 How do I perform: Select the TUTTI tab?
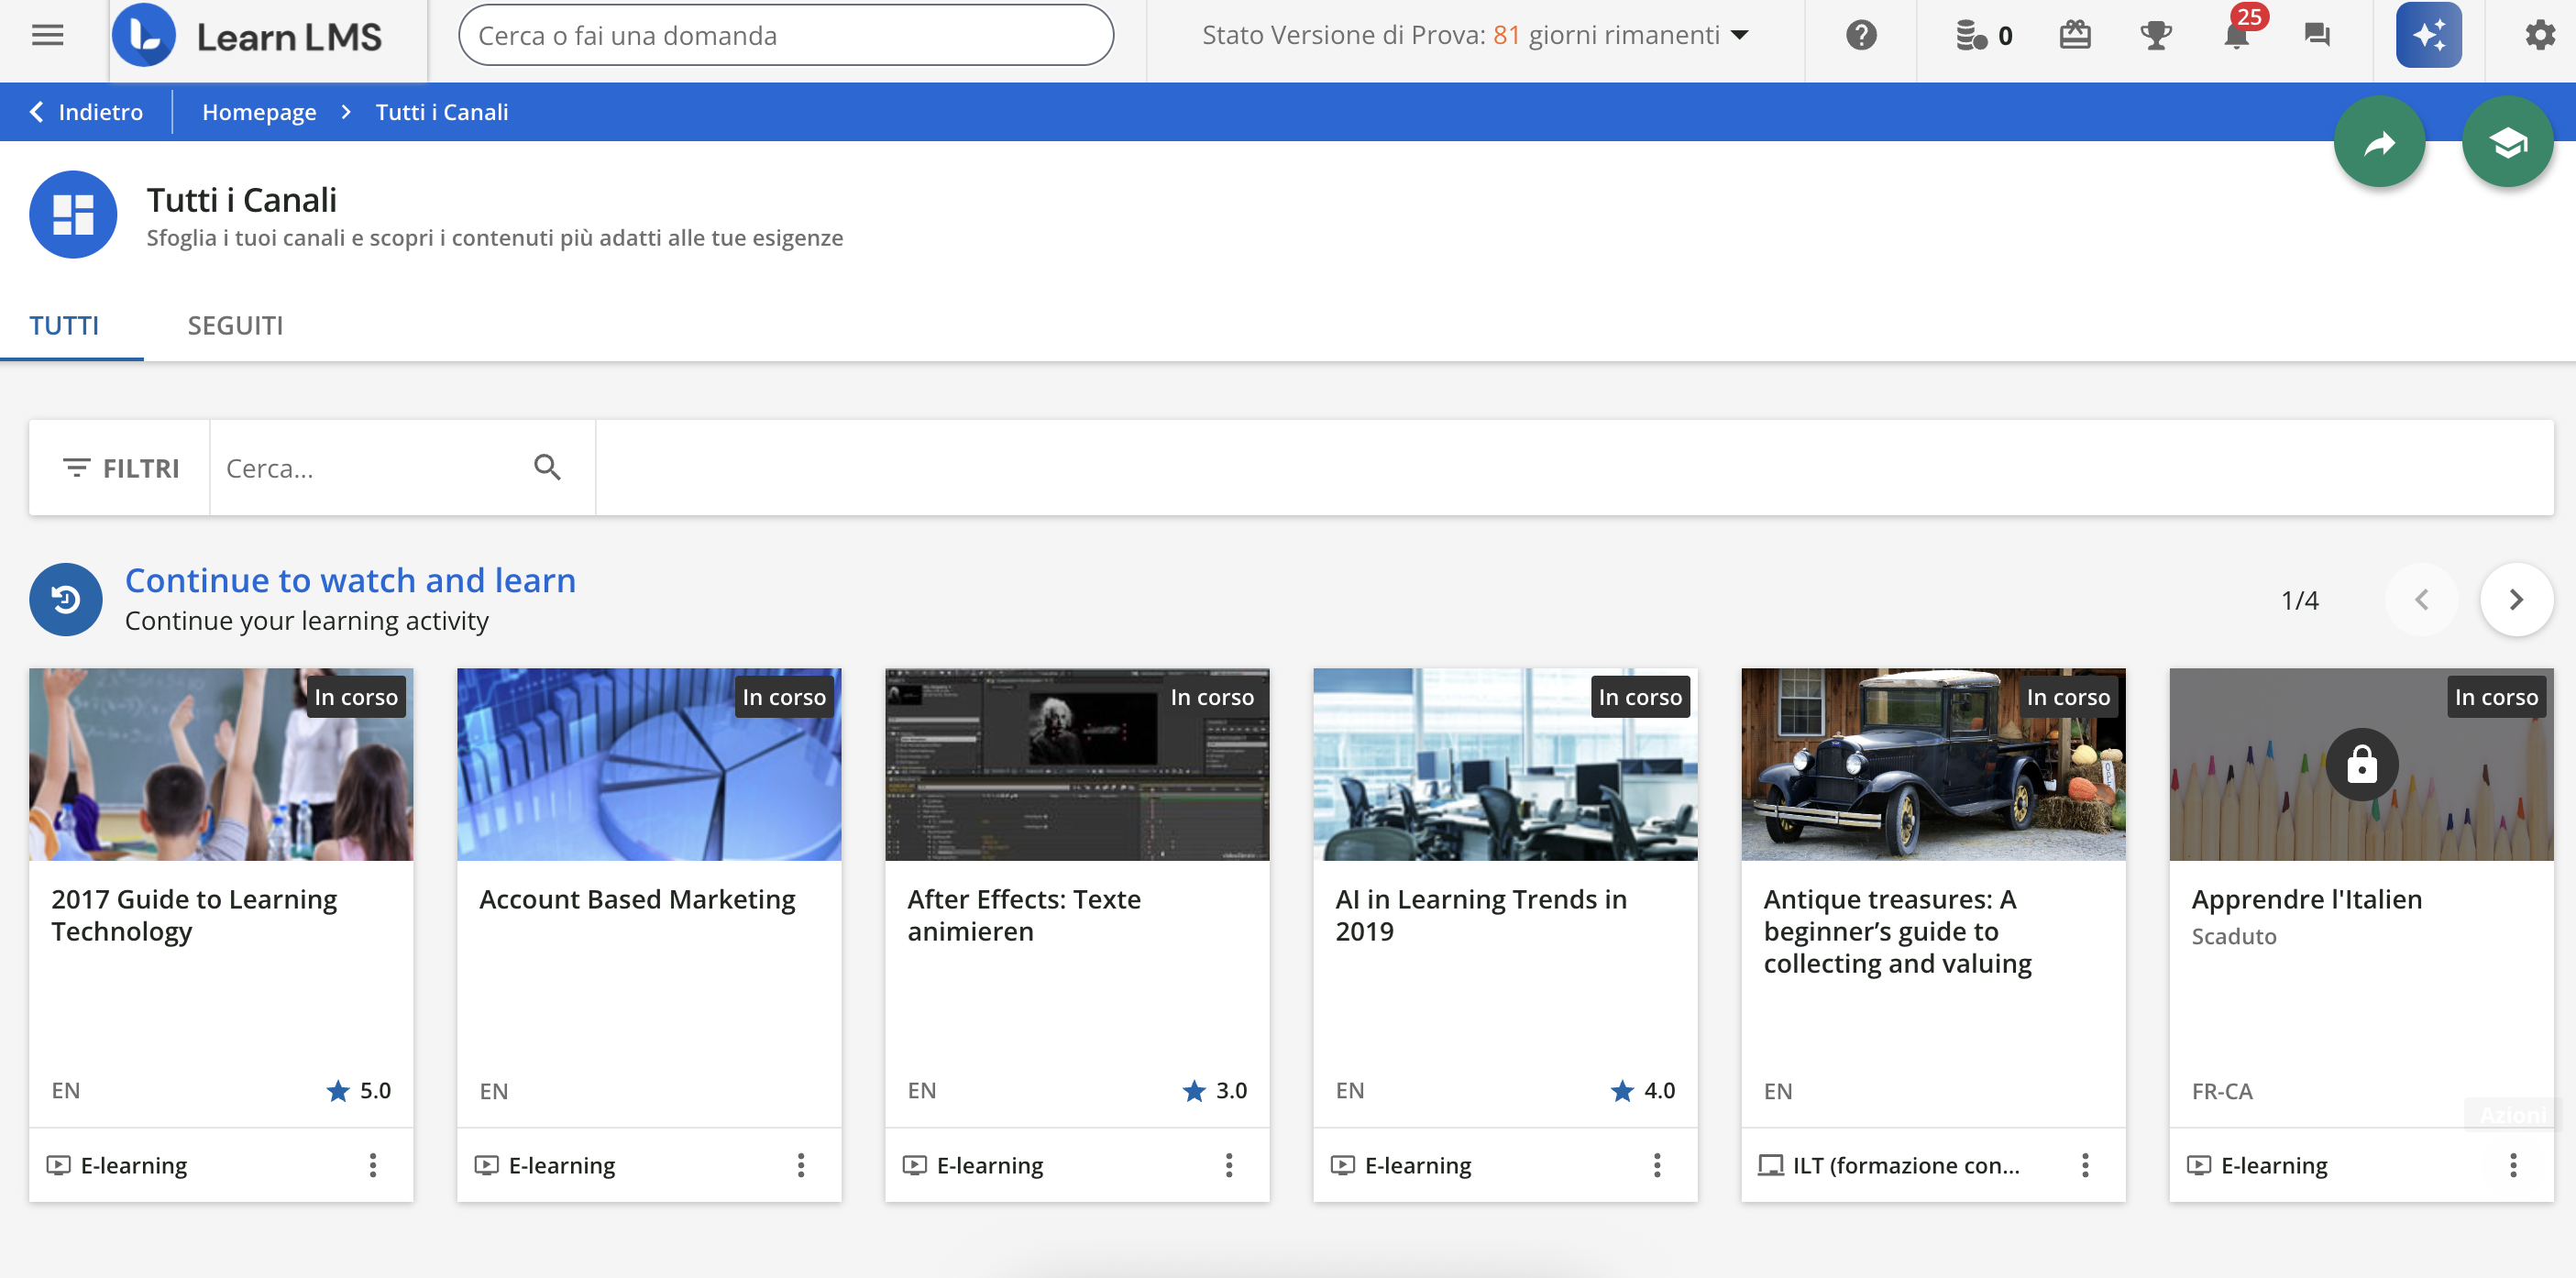64,326
